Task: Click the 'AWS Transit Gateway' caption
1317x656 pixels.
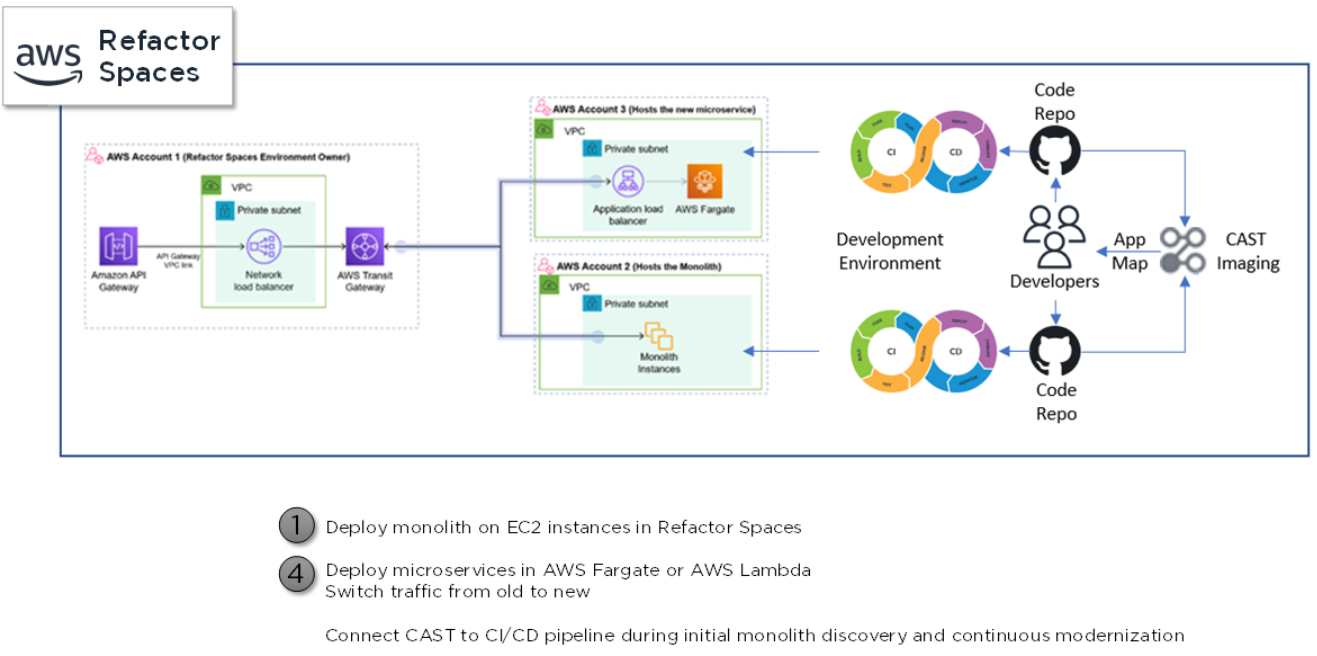Action: point(363,281)
